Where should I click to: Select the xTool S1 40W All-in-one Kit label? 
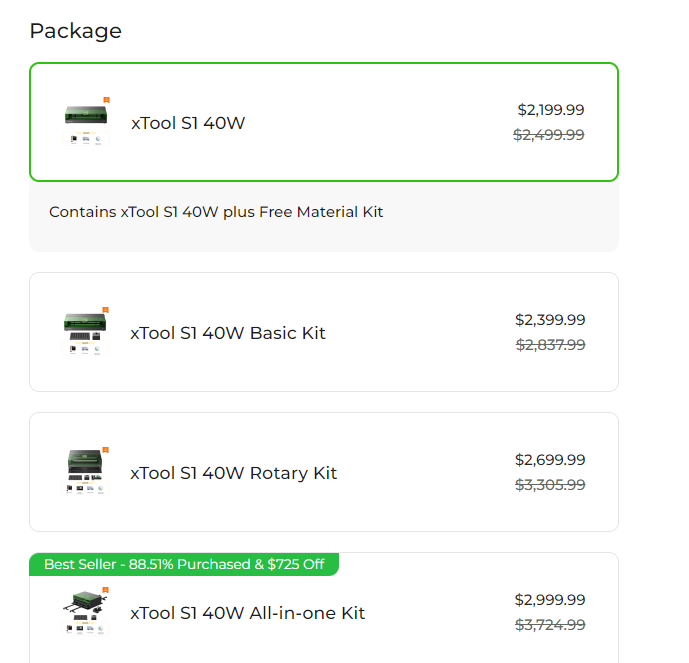tap(248, 613)
